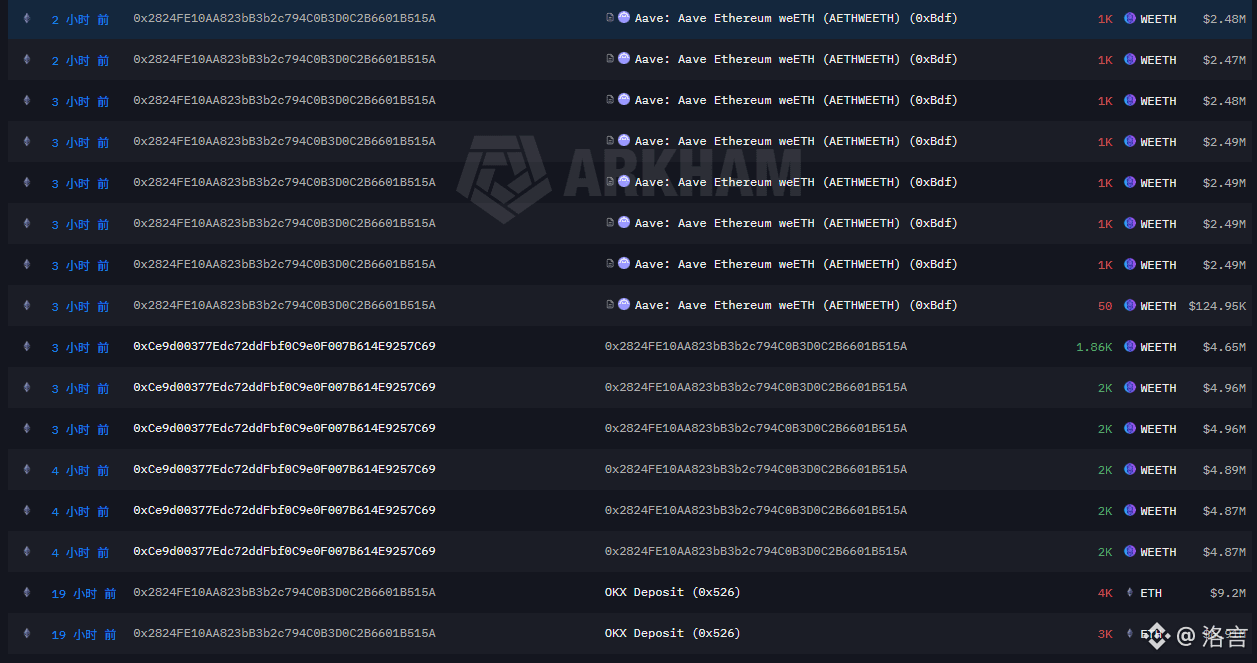Open the '19 小时前' timestamp of the $9.2M transfer
The width and height of the screenshot is (1257, 663).
click(x=84, y=594)
